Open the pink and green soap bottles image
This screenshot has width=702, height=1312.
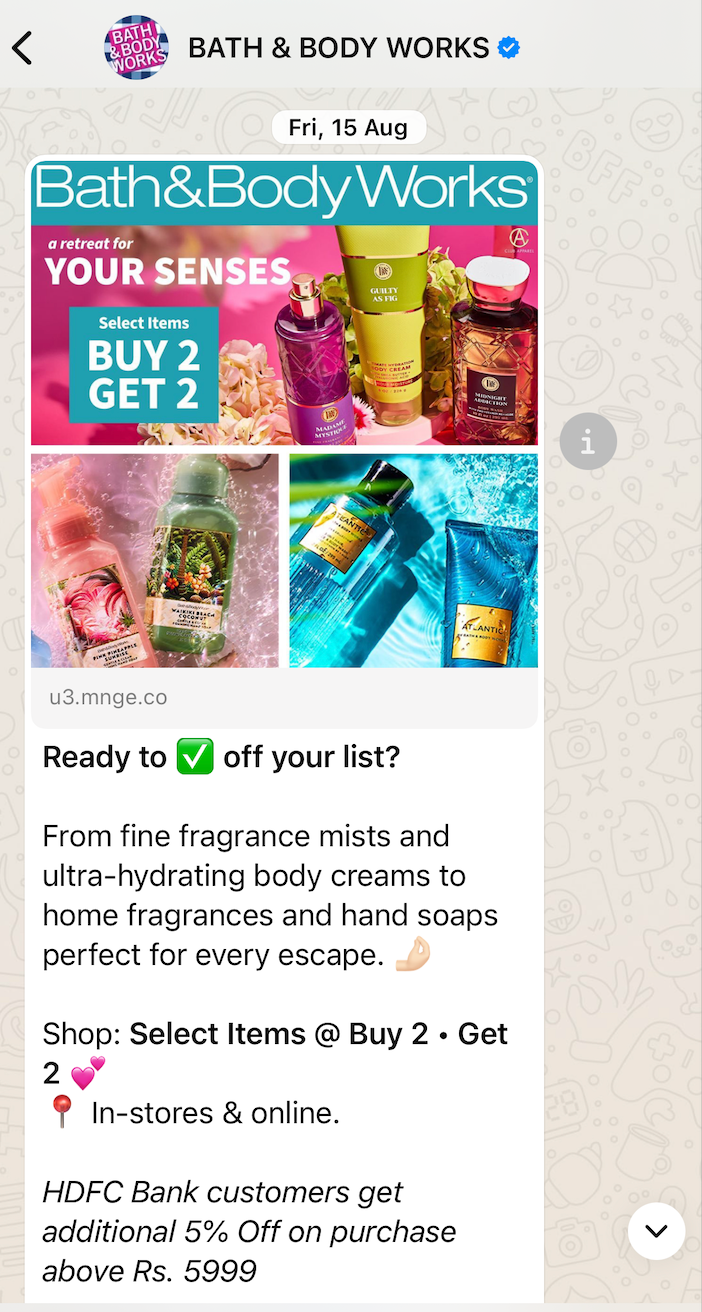(x=155, y=561)
